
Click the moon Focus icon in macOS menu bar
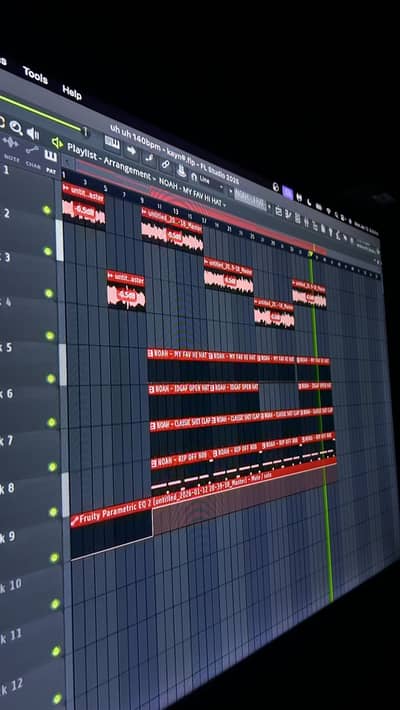click(309, 202)
